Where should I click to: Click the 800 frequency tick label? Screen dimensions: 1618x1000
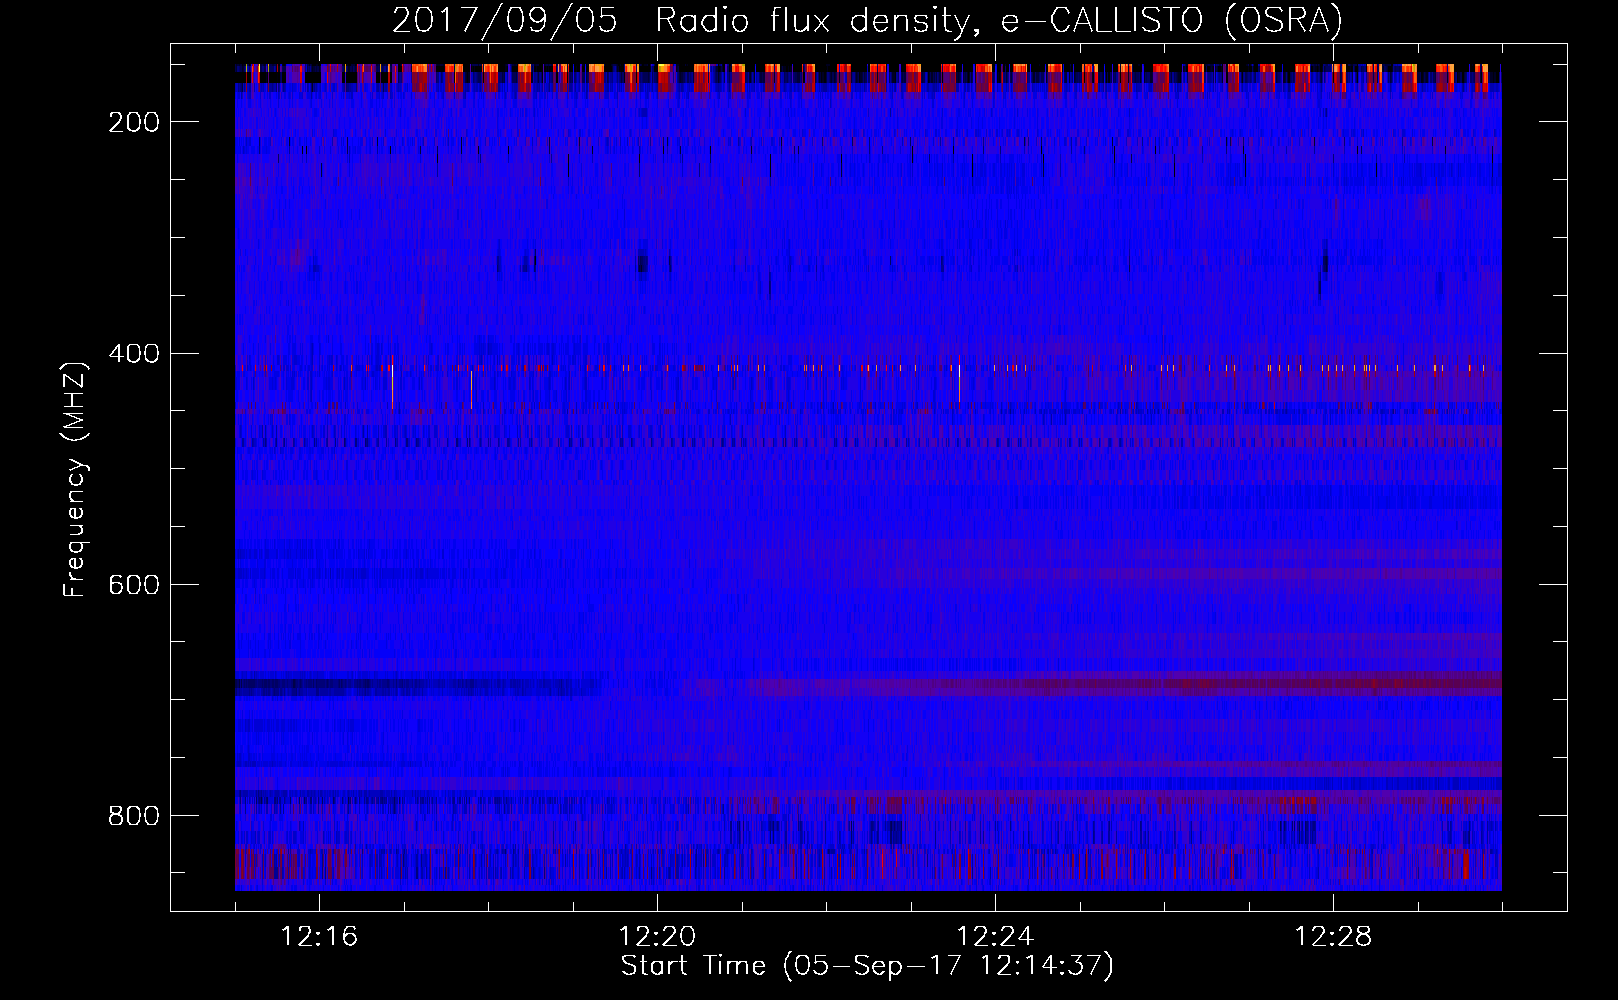coord(134,816)
